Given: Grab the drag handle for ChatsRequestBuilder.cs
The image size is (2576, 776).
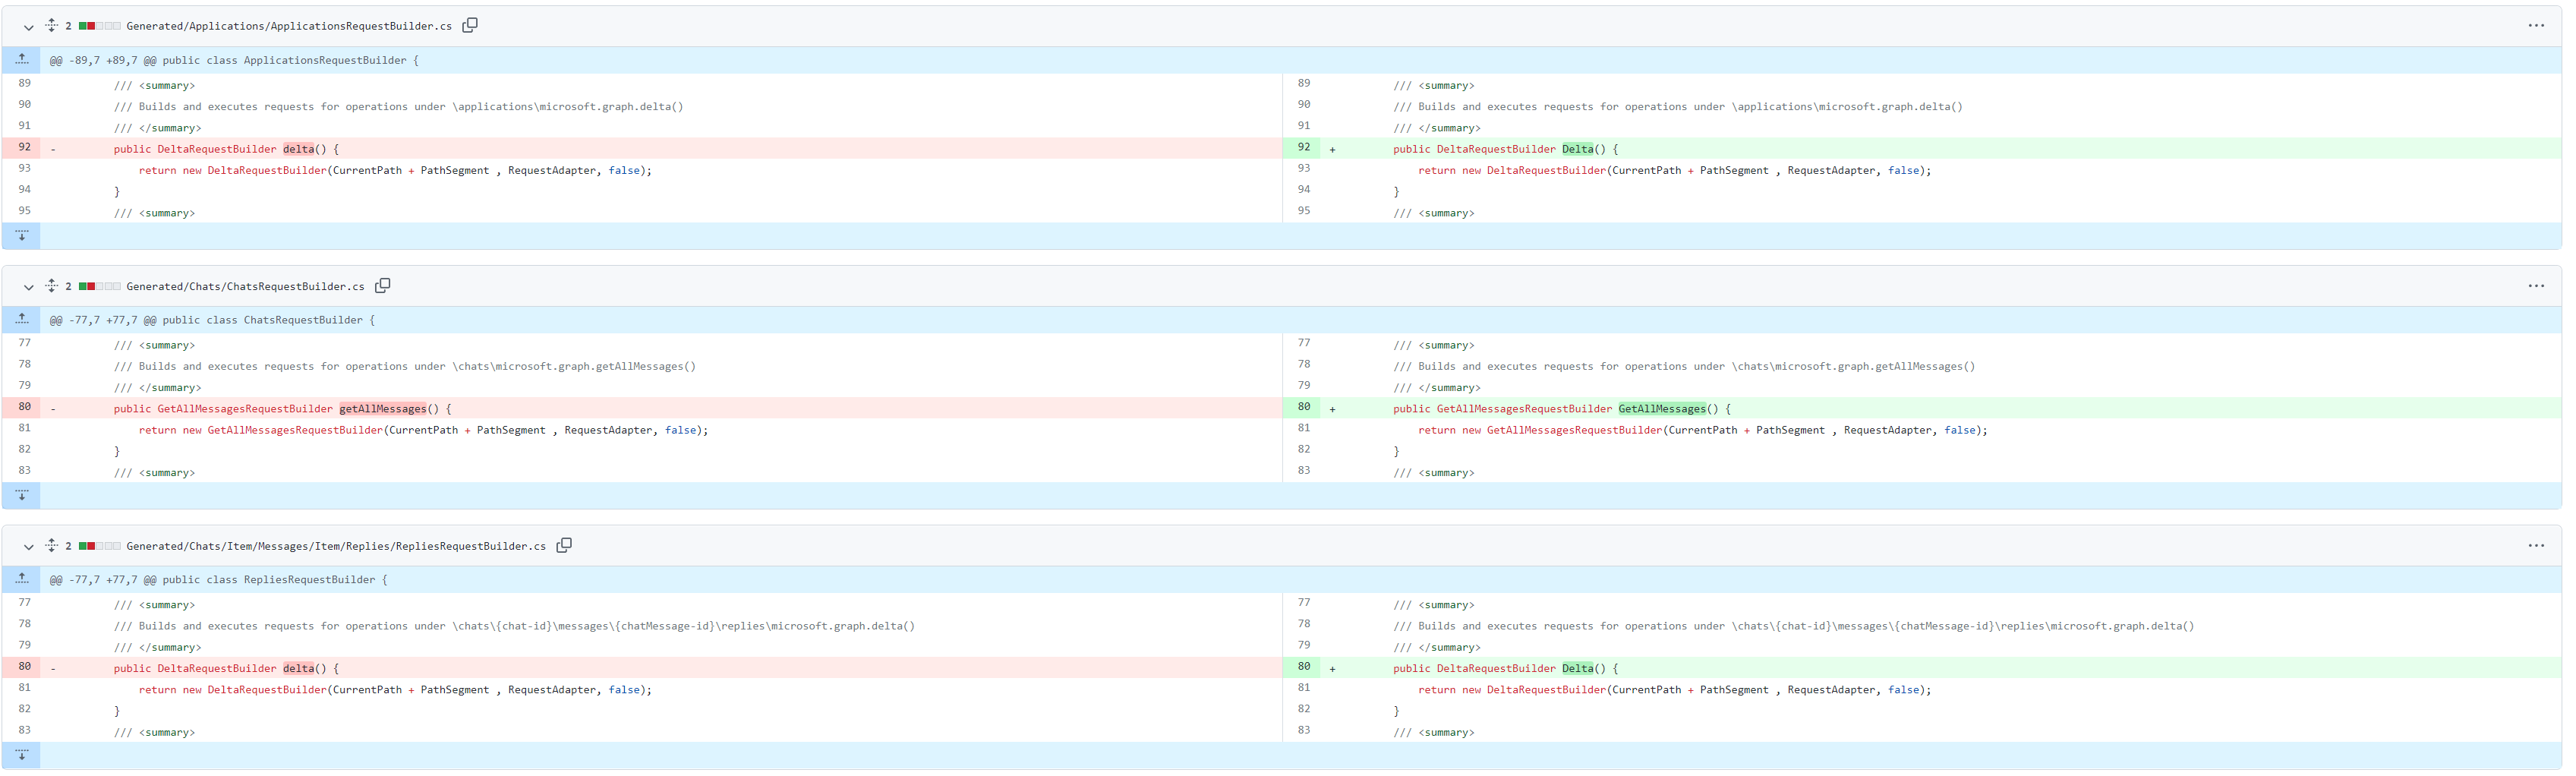Looking at the screenshot, I should [x=50, y=286].
